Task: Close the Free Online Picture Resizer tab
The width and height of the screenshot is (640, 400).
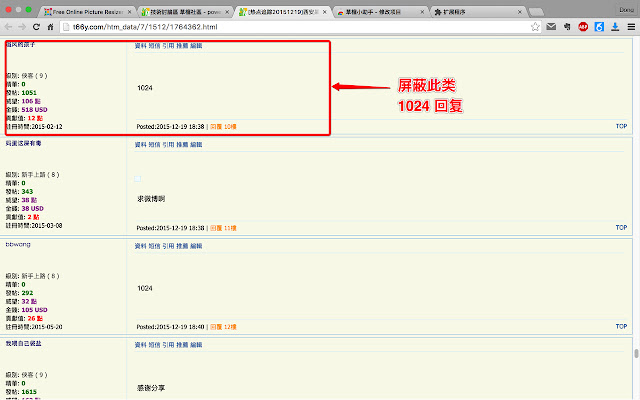Action: [x=129, y=12]
